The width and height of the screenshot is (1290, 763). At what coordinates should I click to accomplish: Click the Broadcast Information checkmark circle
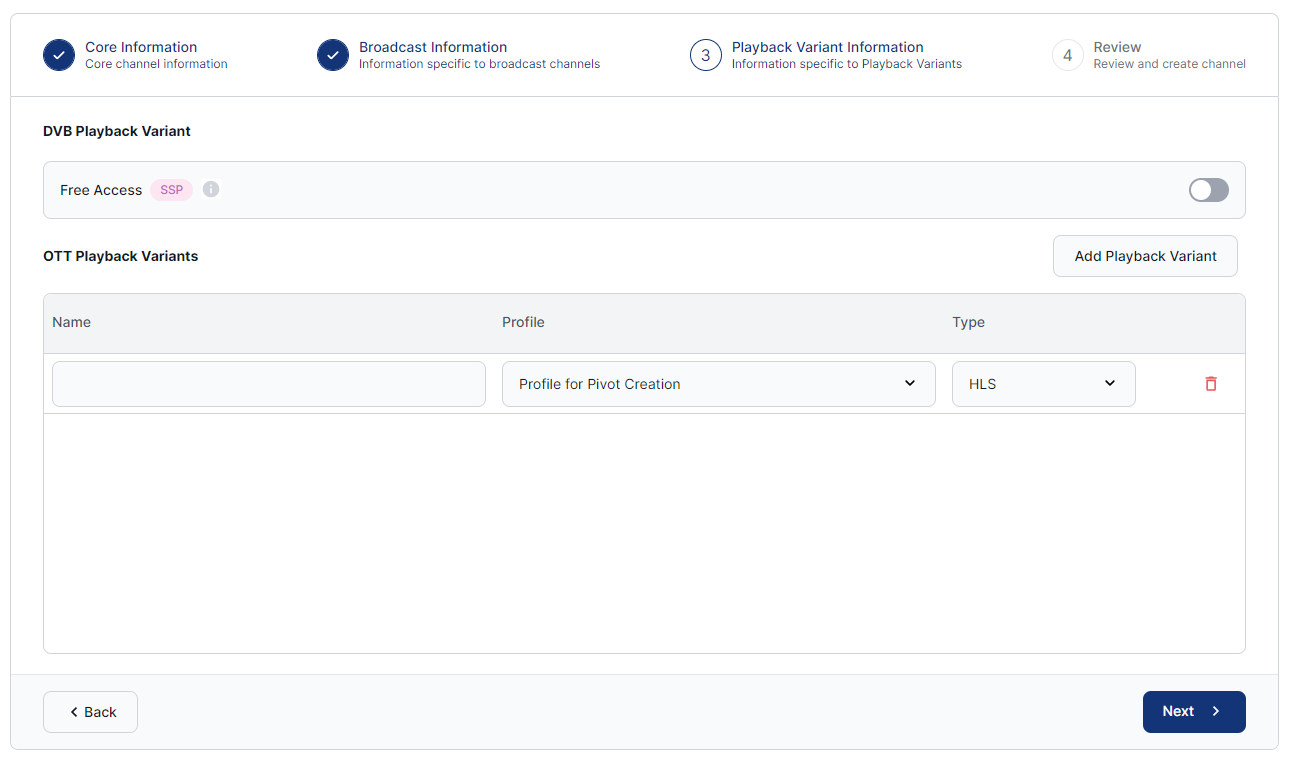pyautogui.click(x=333, y=55)
